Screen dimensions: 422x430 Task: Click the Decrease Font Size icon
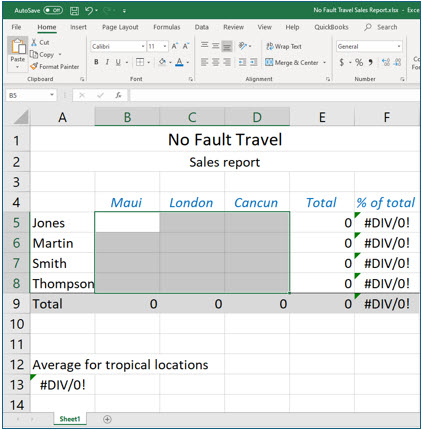coord(185,46)
